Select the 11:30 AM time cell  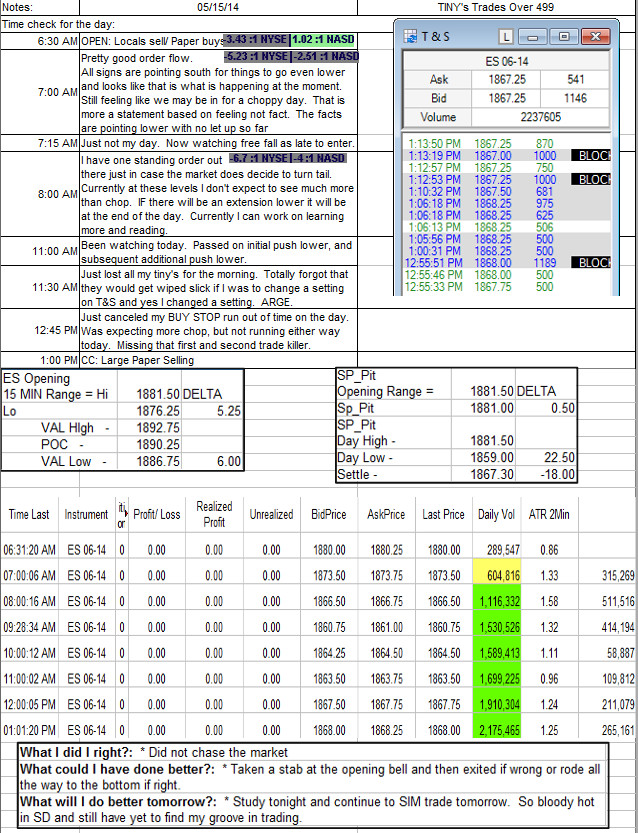(40, 287)
